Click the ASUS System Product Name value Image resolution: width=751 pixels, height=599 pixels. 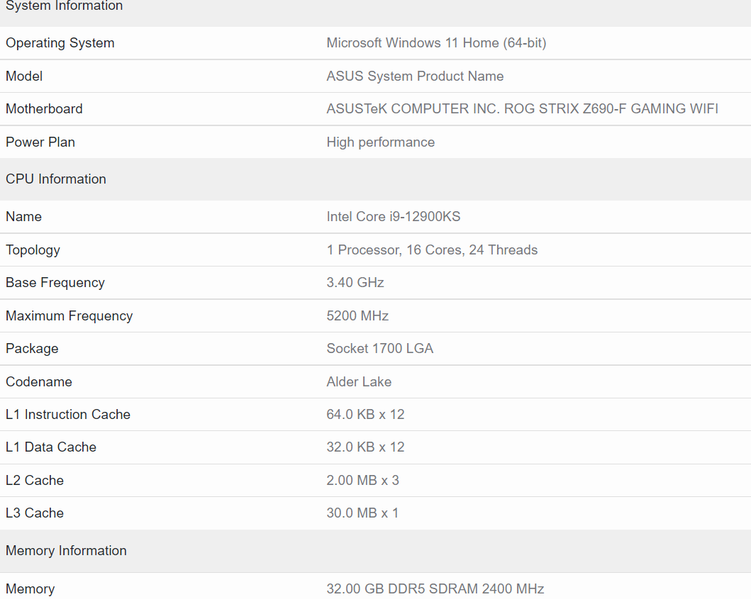(x=415, y=76)
